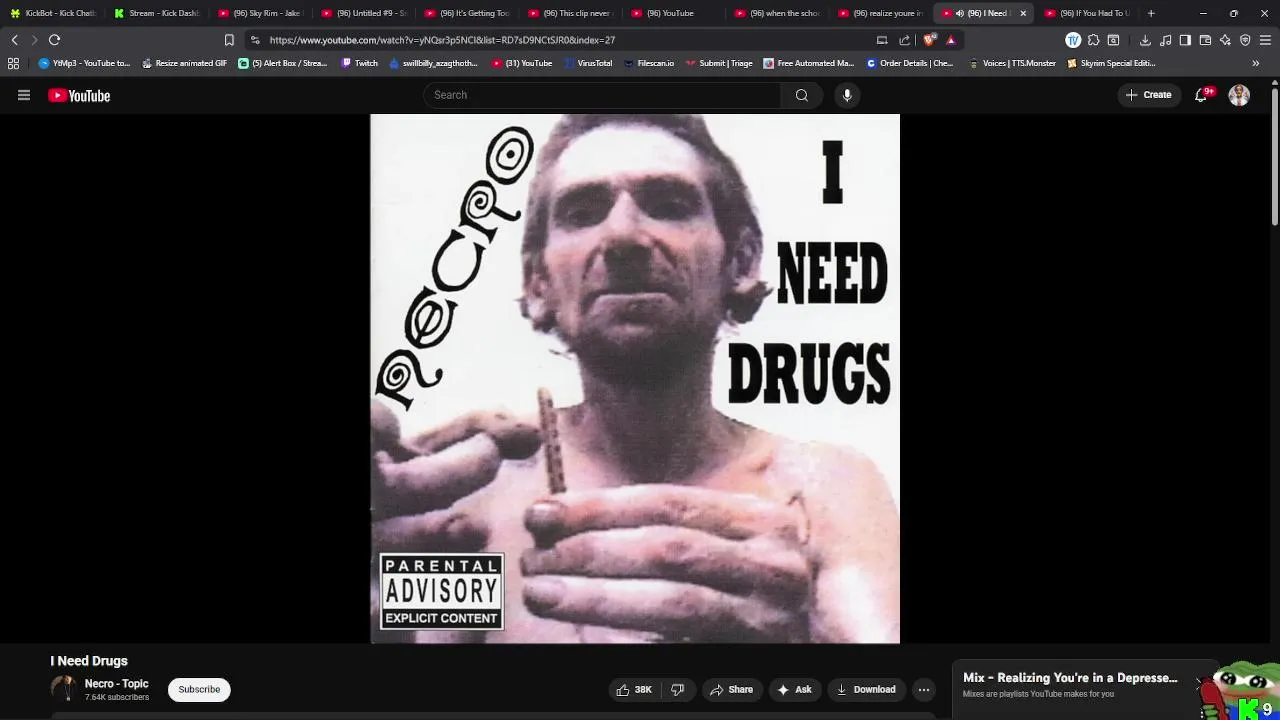
Task: Switch to This clip never tab
Action: point(571,13)
